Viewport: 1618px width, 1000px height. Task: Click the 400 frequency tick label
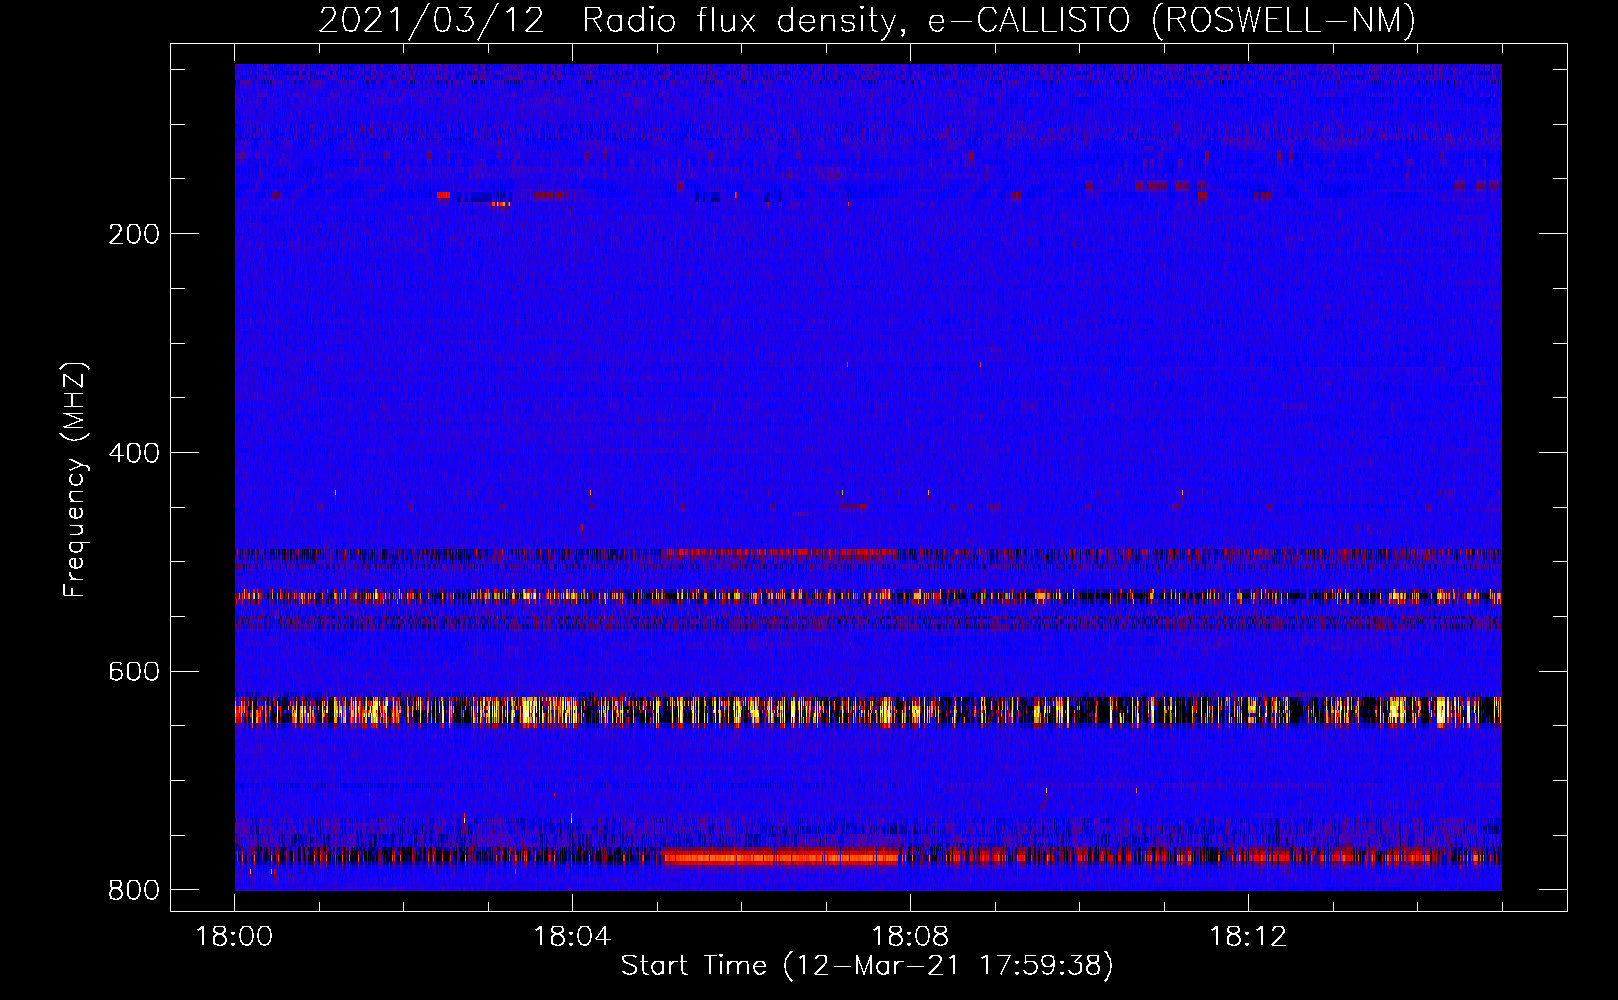[134, 453]
